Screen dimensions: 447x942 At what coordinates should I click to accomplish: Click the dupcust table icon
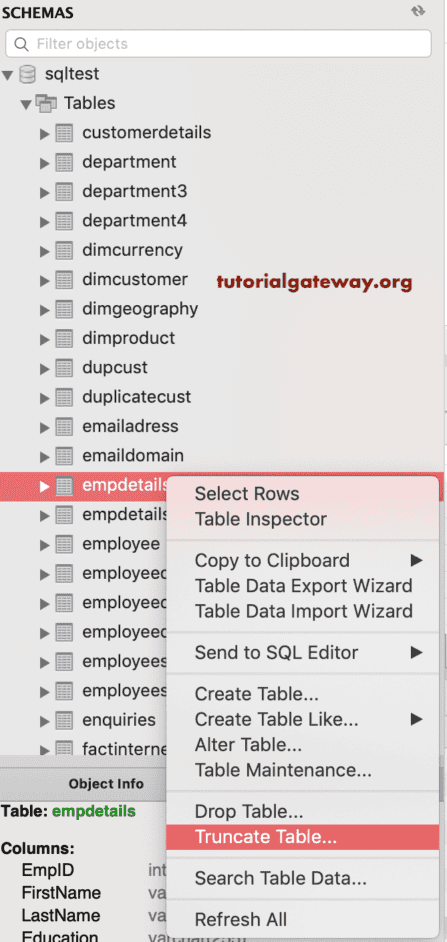coord(64,368)
